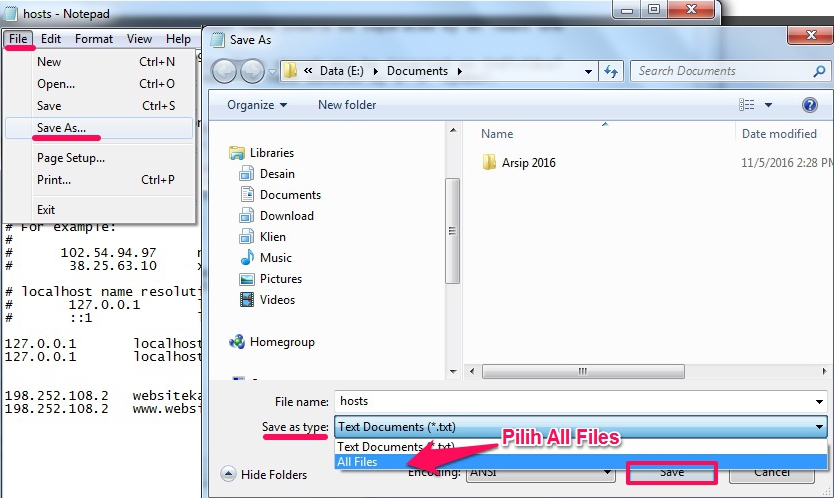The height and width of the screenshot is (498, 834).
Task: Click the File name input field
Action: [580, 401]
